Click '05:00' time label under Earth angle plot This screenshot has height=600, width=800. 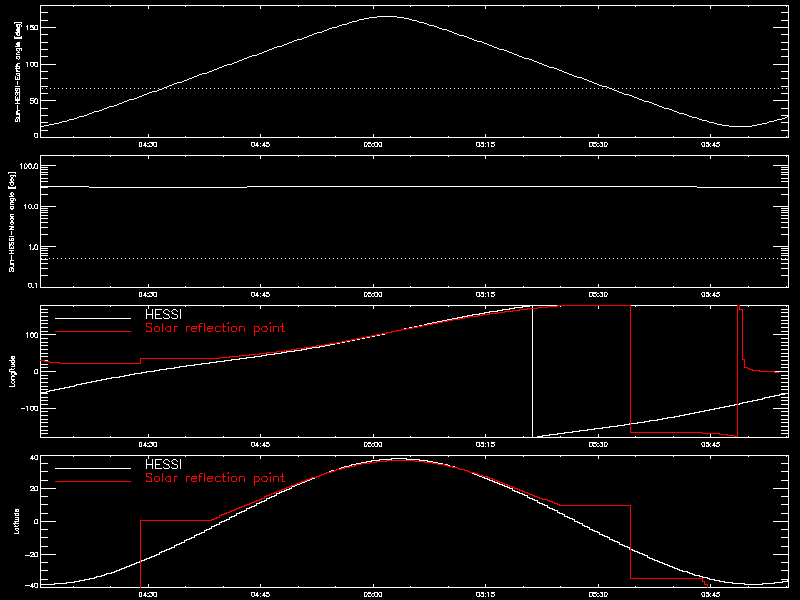coord(373,144)
